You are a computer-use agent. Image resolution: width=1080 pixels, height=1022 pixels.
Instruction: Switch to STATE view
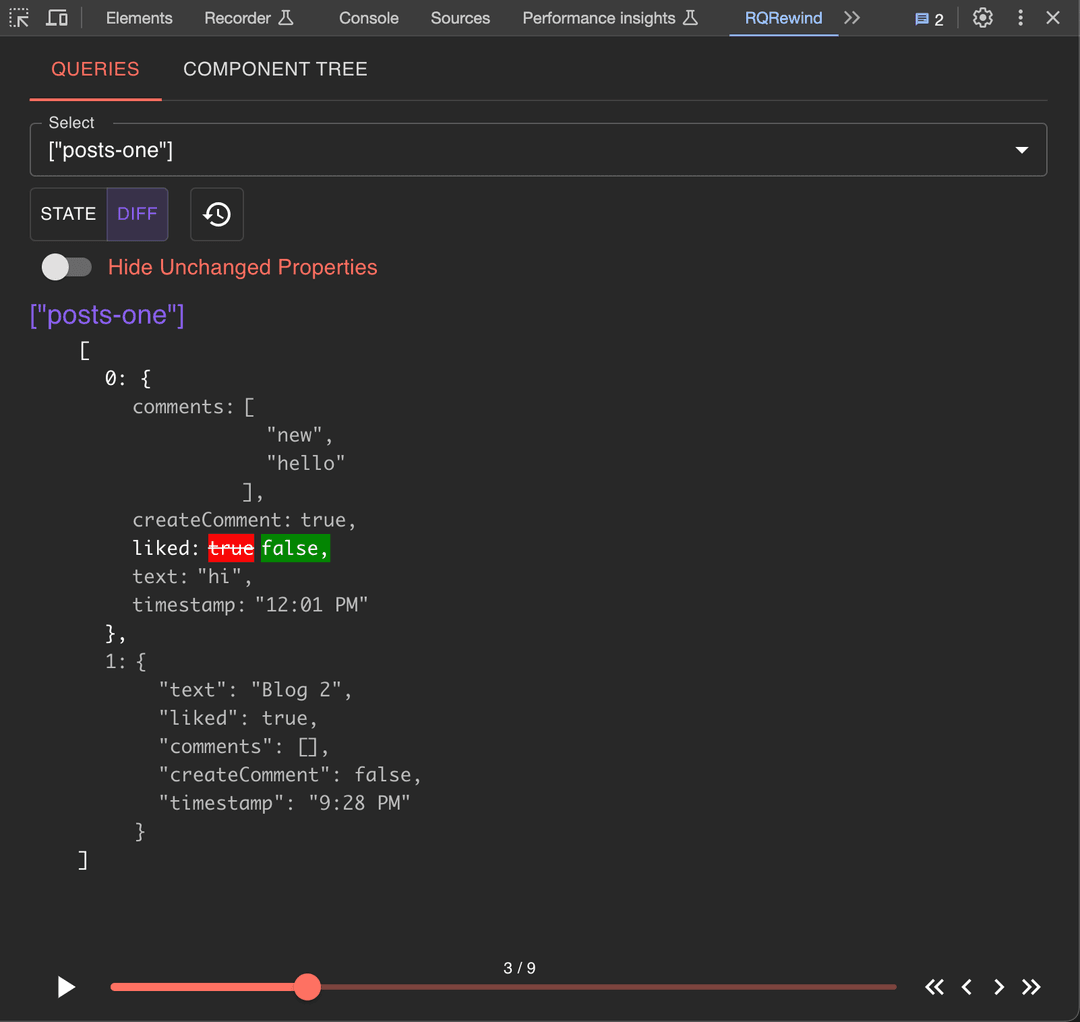68,214
